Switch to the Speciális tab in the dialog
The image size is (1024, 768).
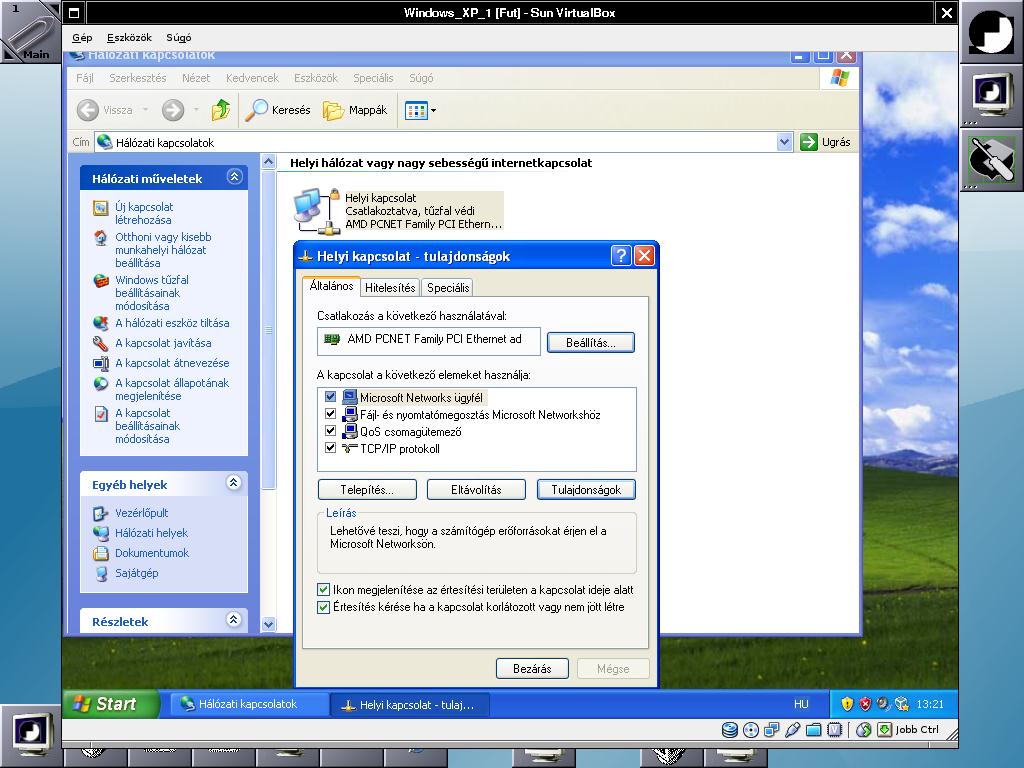coord(448,287)
